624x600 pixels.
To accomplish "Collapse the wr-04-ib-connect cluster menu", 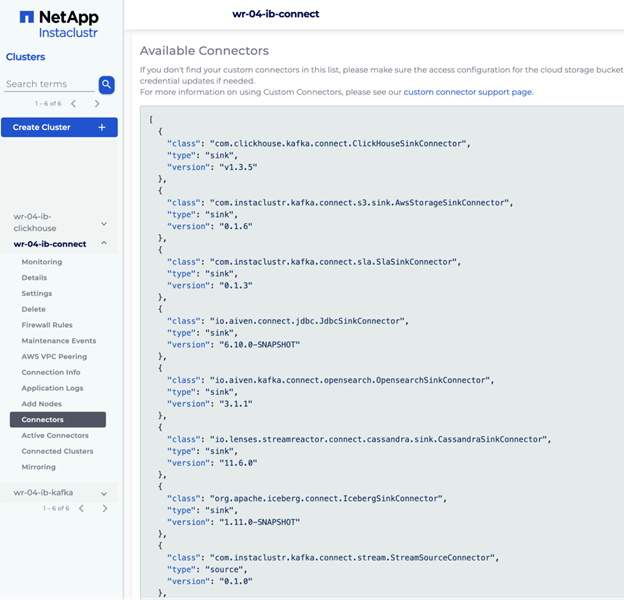I will (x=104, y=243).
